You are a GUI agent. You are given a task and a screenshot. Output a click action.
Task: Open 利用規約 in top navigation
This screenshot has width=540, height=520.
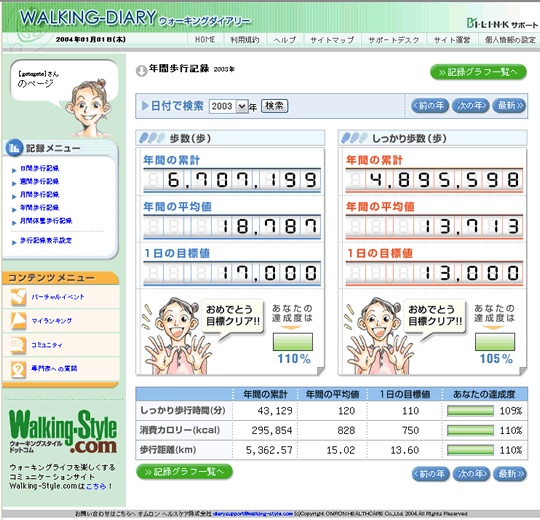point(245,40)
